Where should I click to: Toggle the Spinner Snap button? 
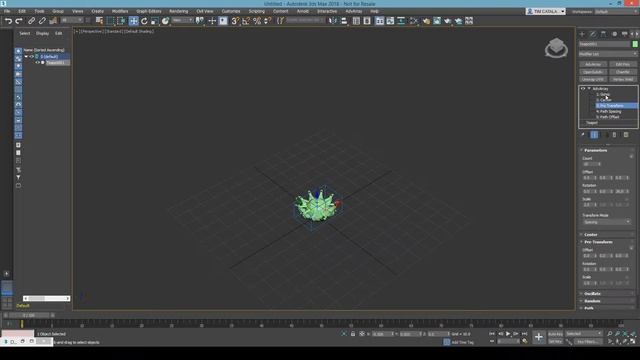point(268,21)
